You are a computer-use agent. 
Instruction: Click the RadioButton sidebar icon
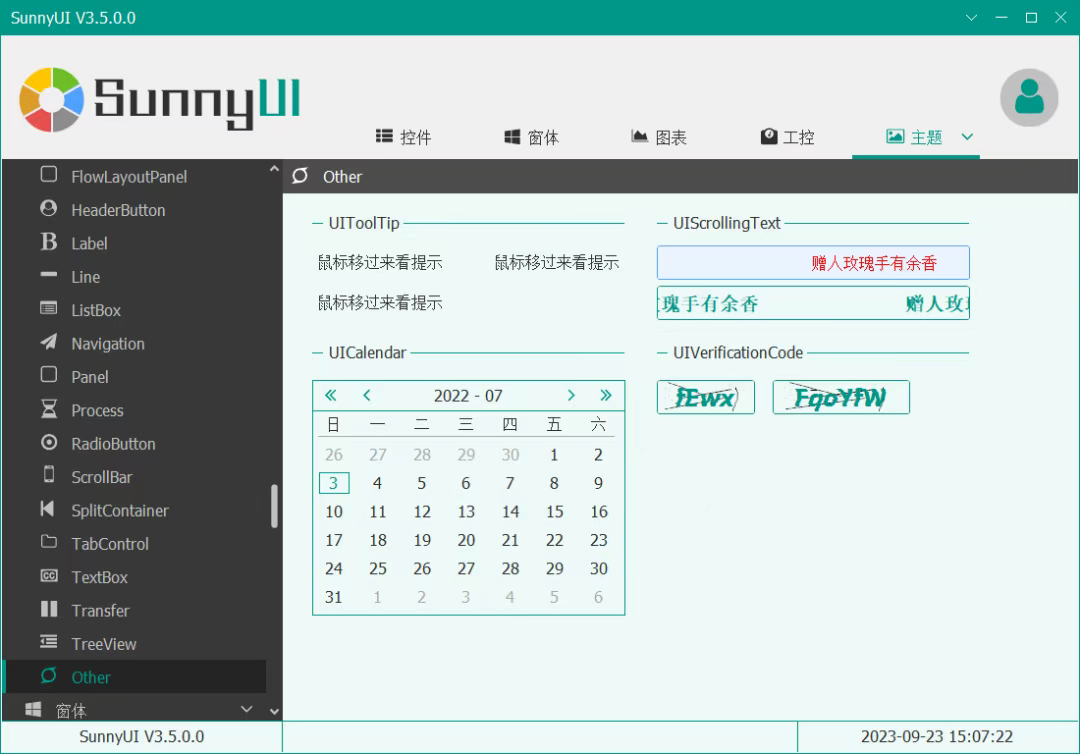click(48, 443)
